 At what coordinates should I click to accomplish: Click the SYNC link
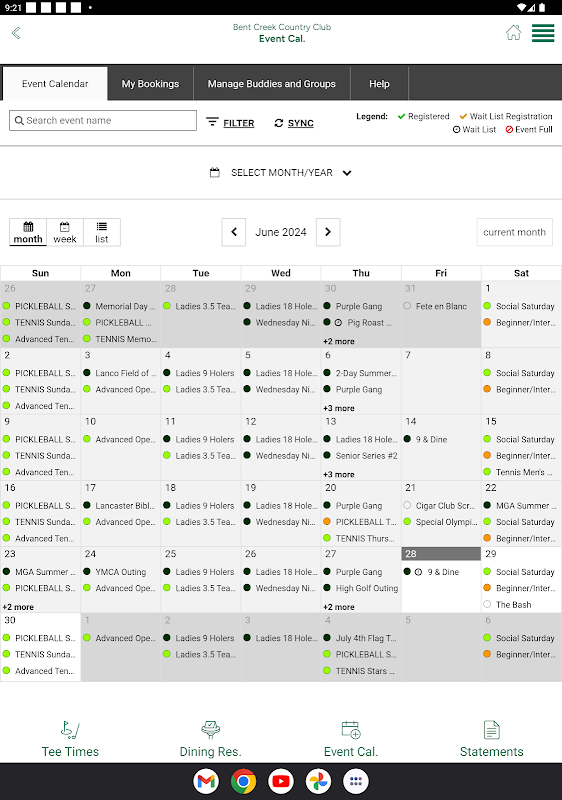pos(300,123)
